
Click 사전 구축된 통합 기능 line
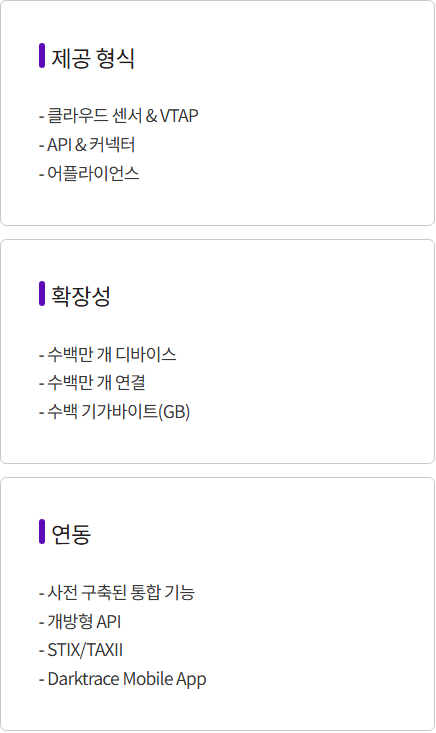pyautogui.click(x=117, y=592)
